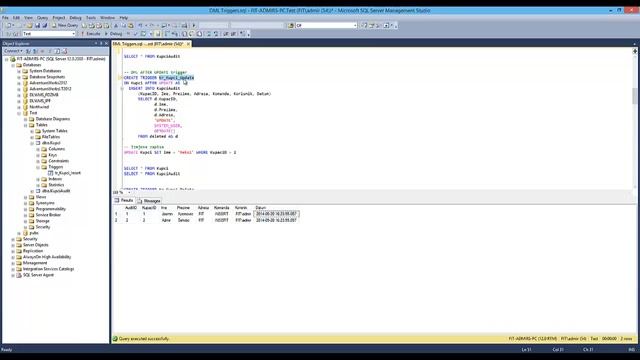Click the Undo icon
The width and height of the screenshot is (640, 360).
[140, 25]
